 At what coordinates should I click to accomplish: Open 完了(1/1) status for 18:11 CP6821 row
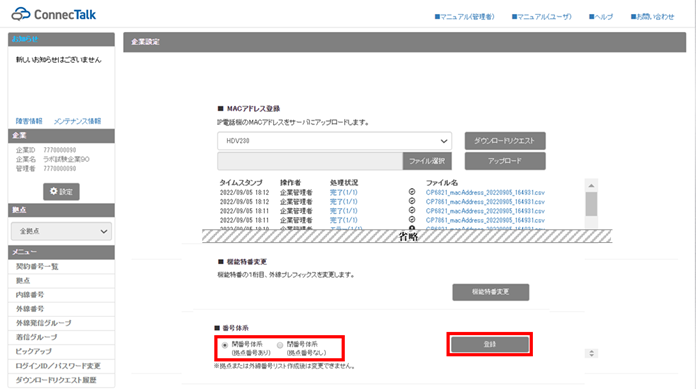click(344, 211)
